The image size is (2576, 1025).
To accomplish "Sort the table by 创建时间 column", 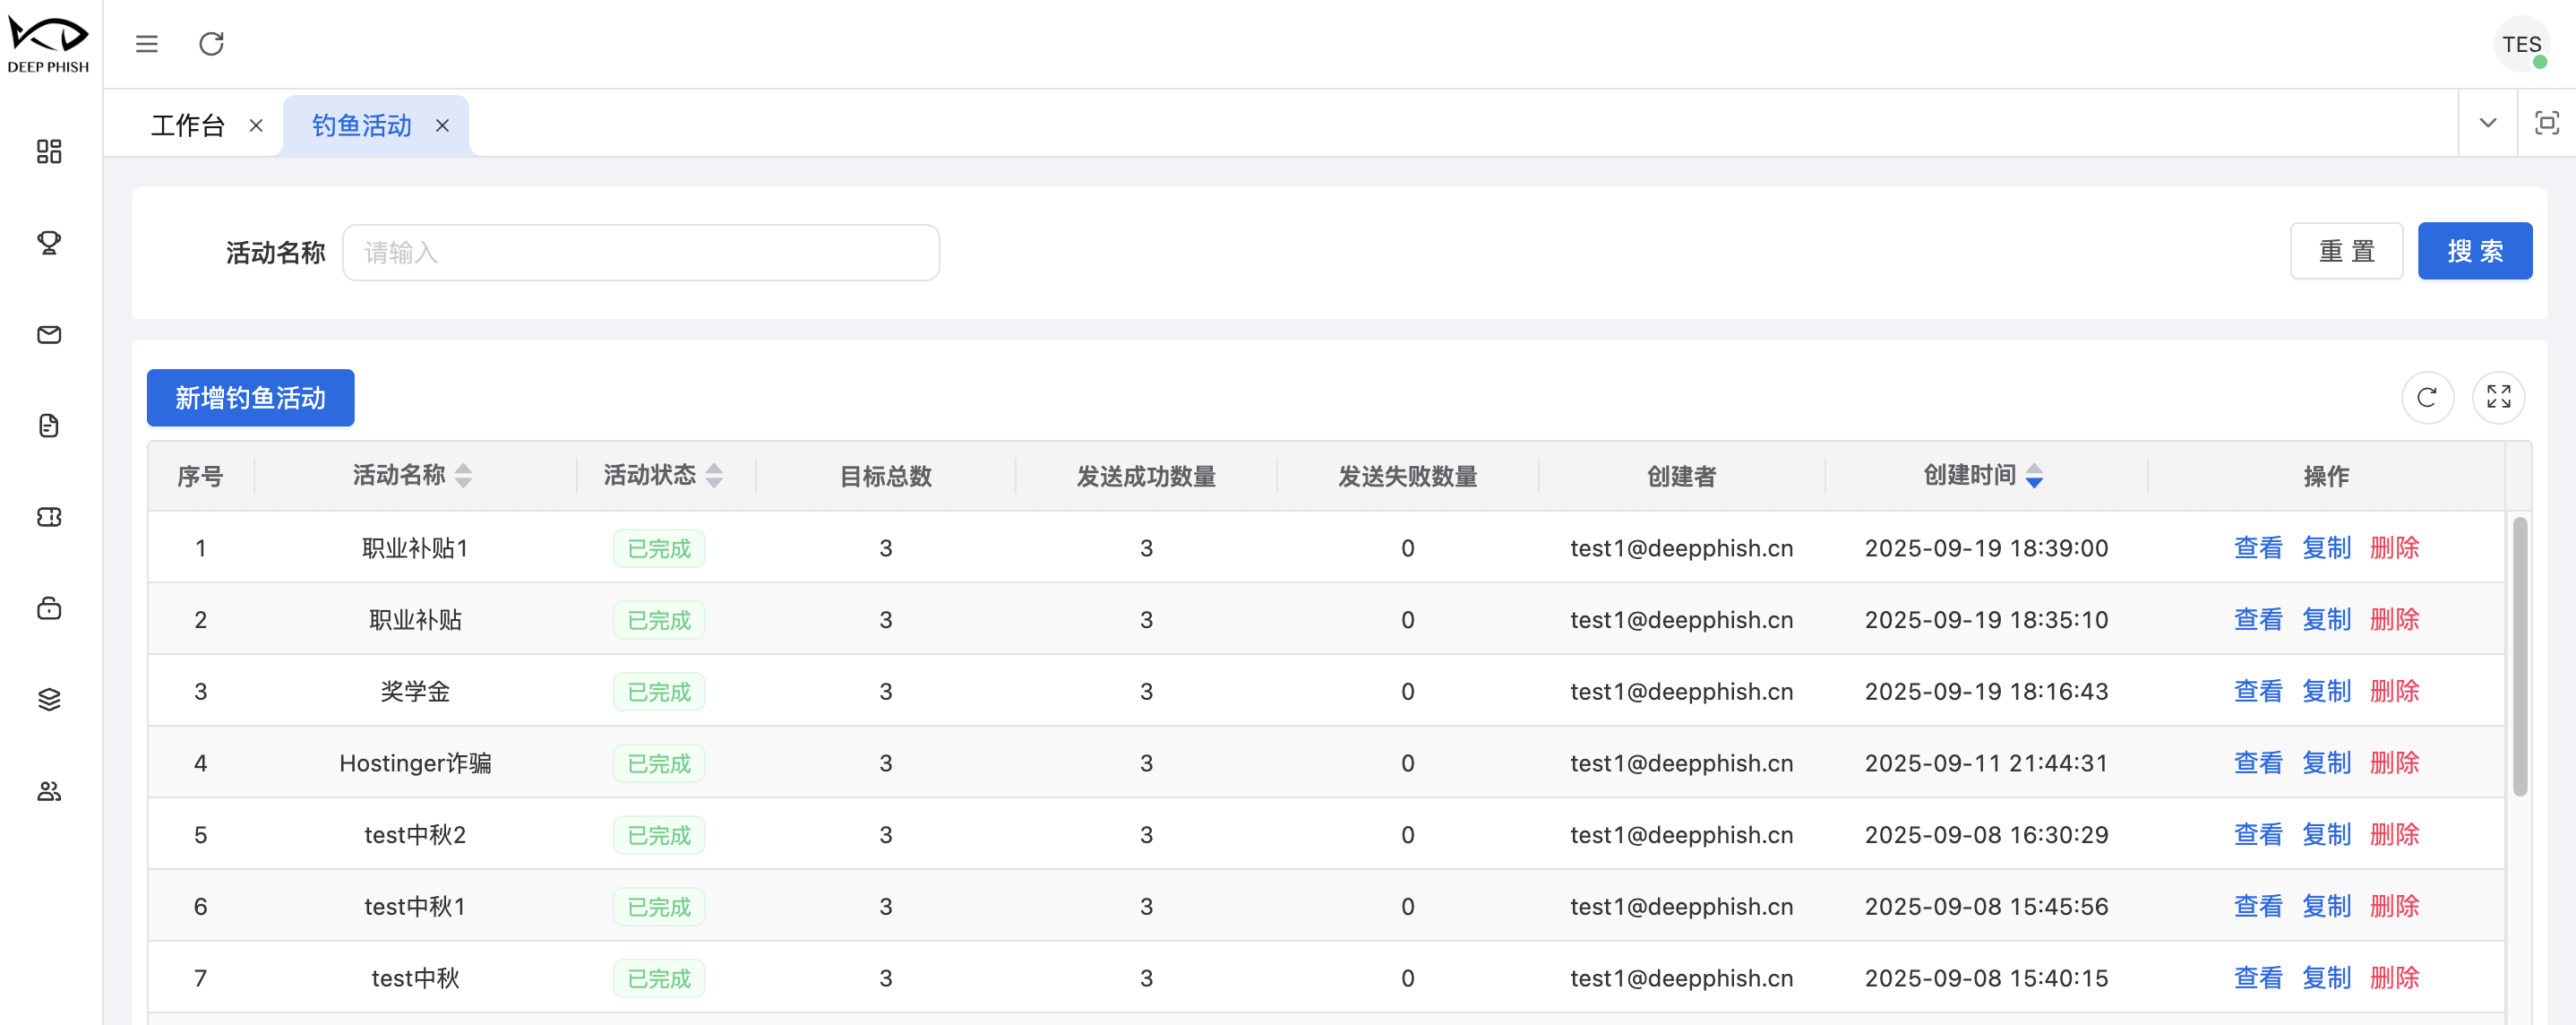I will 2034,475.
